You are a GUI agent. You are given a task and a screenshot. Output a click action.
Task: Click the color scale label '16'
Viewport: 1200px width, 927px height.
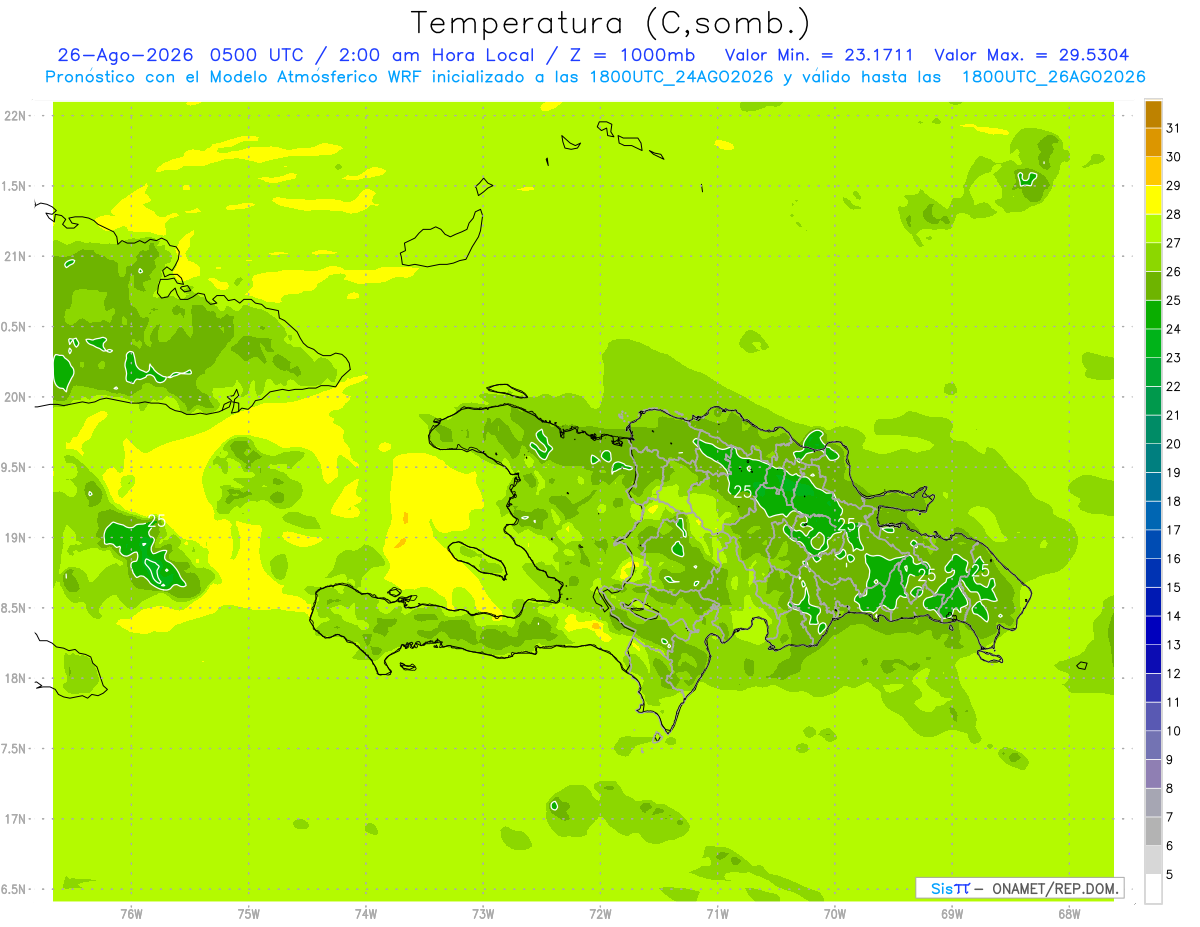click(x=1174, y=559)
